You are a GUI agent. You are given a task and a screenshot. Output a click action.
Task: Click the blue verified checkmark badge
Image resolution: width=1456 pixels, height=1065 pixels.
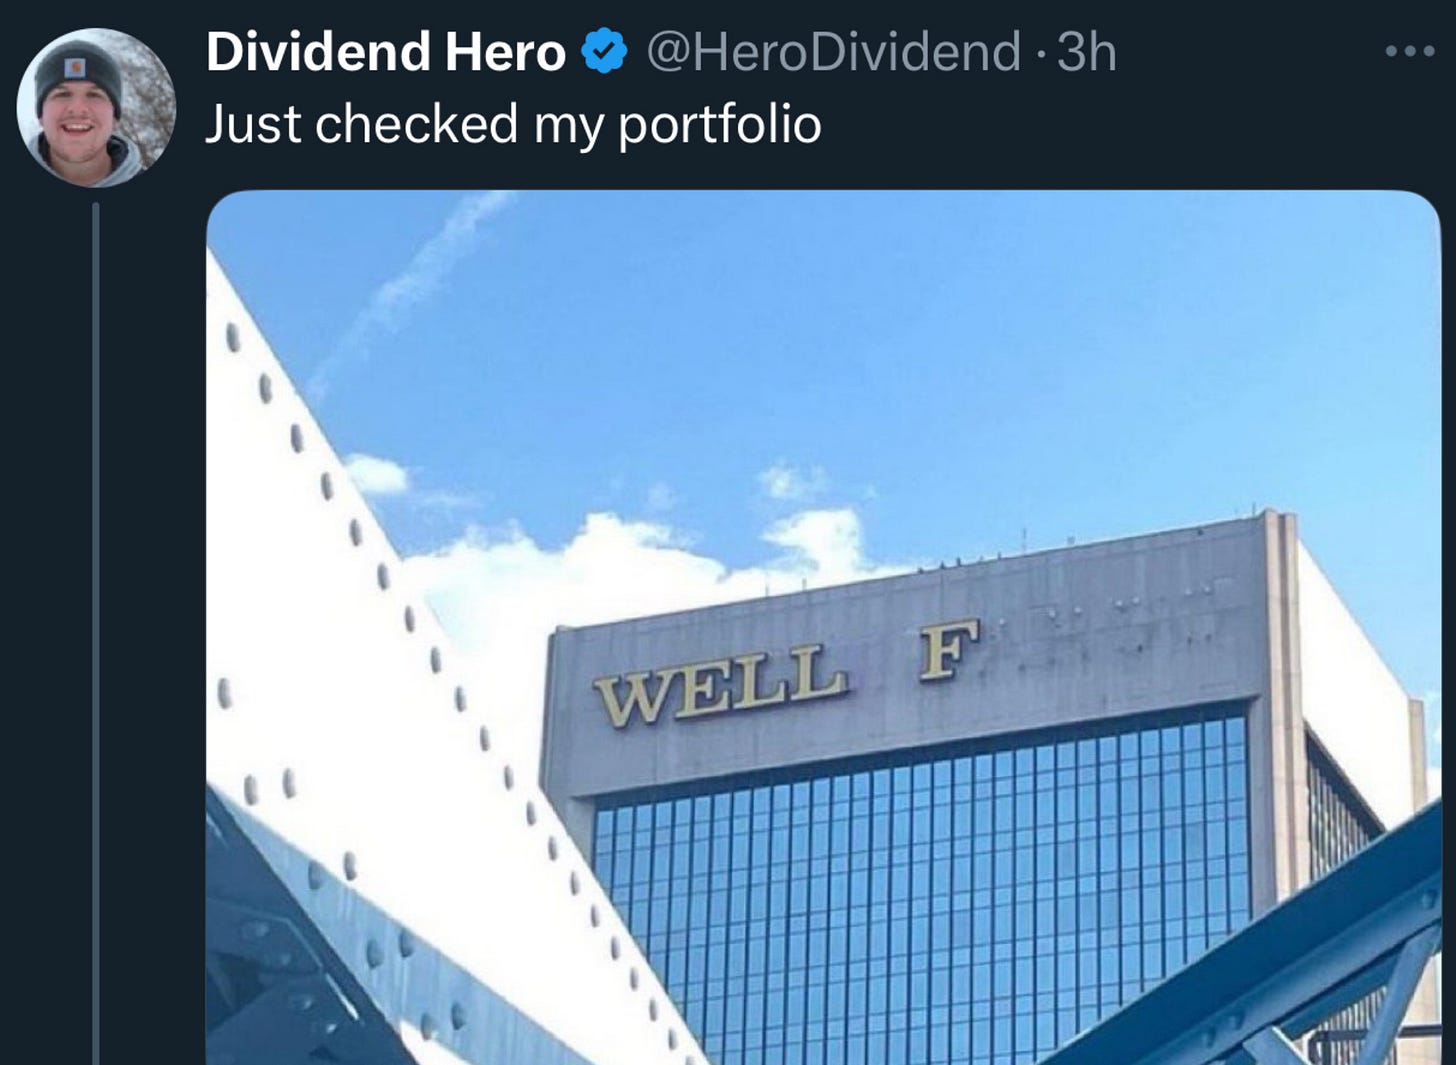pos(604,51)
